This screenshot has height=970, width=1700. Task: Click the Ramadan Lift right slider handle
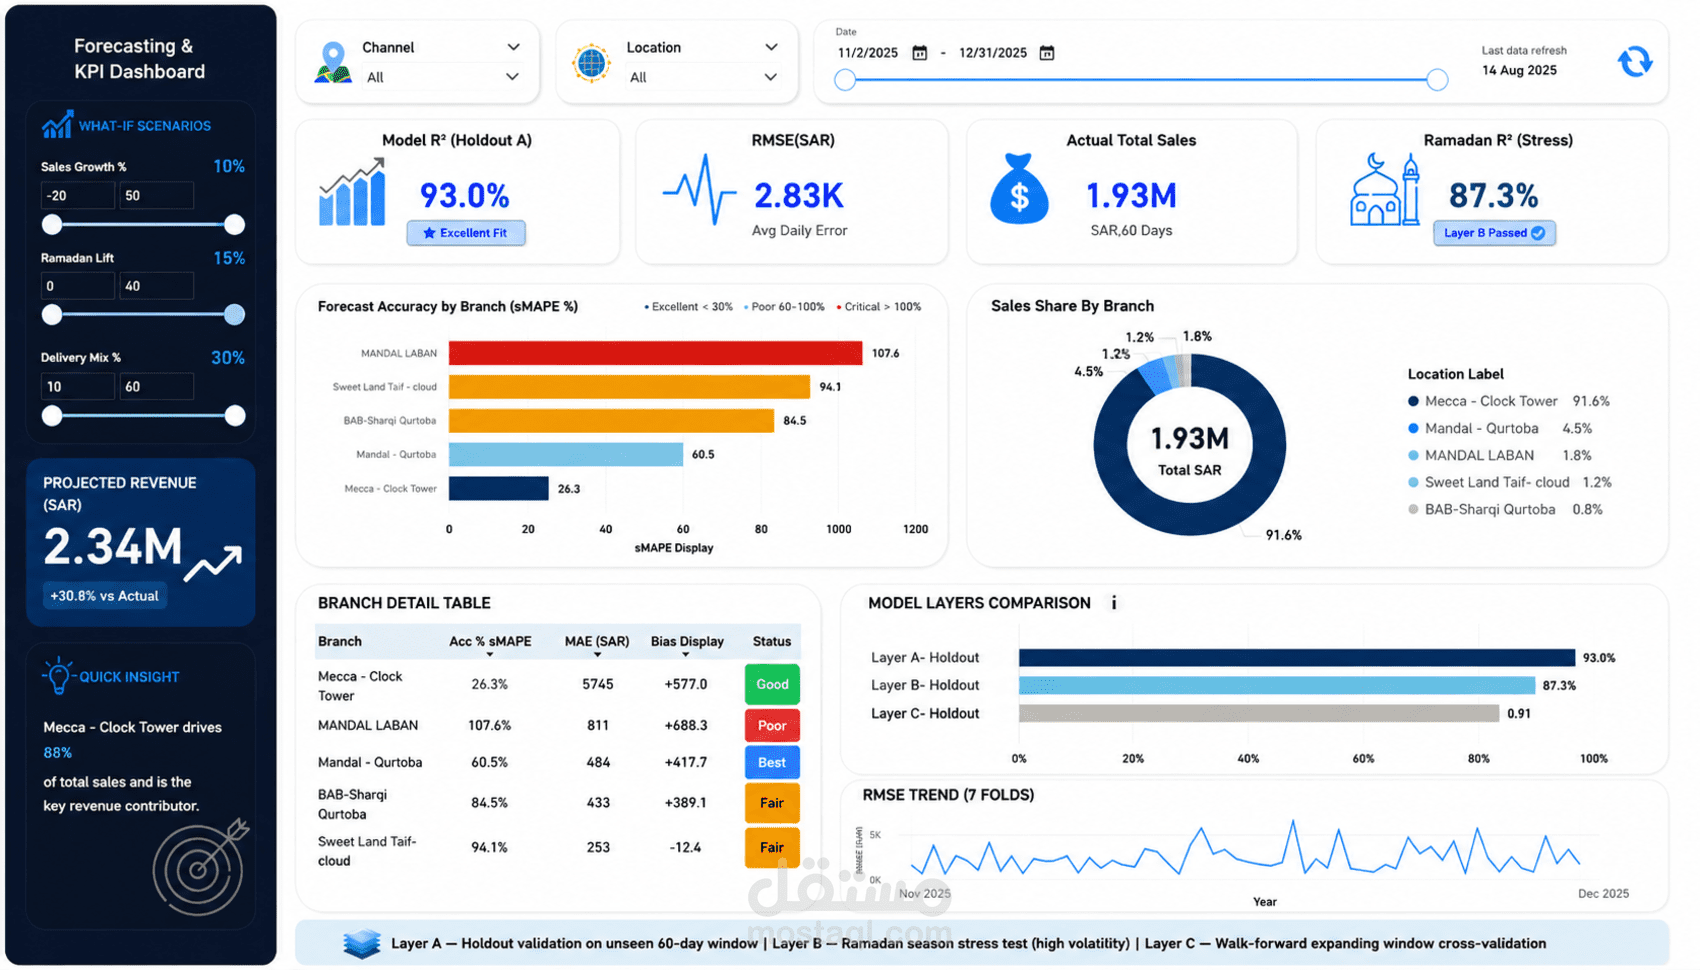[234, 315]
